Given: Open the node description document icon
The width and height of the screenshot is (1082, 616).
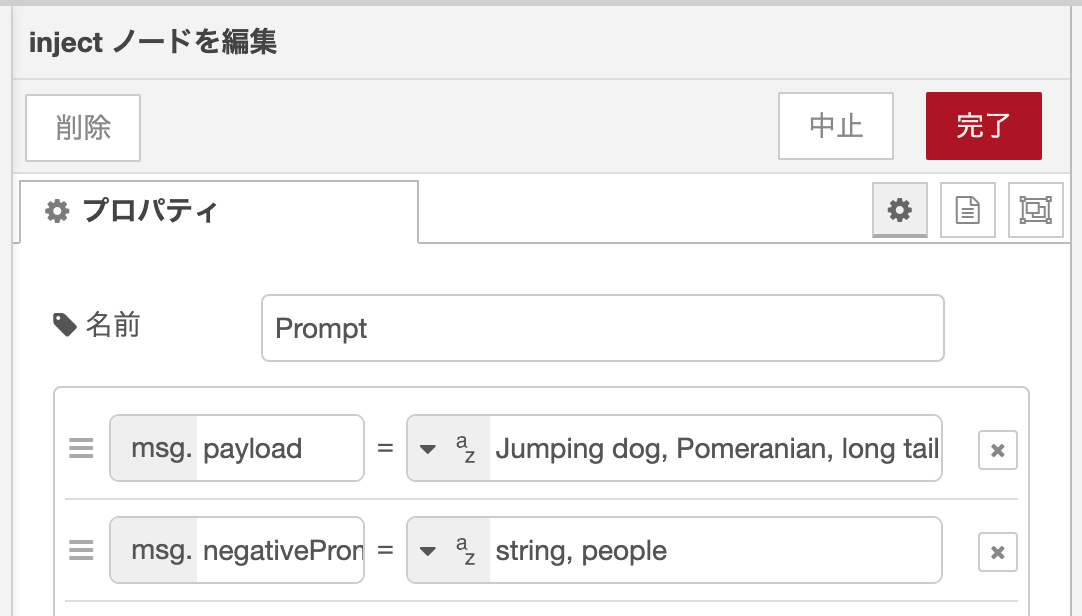Looking at the screenshot, I should (x=967, y=210).
